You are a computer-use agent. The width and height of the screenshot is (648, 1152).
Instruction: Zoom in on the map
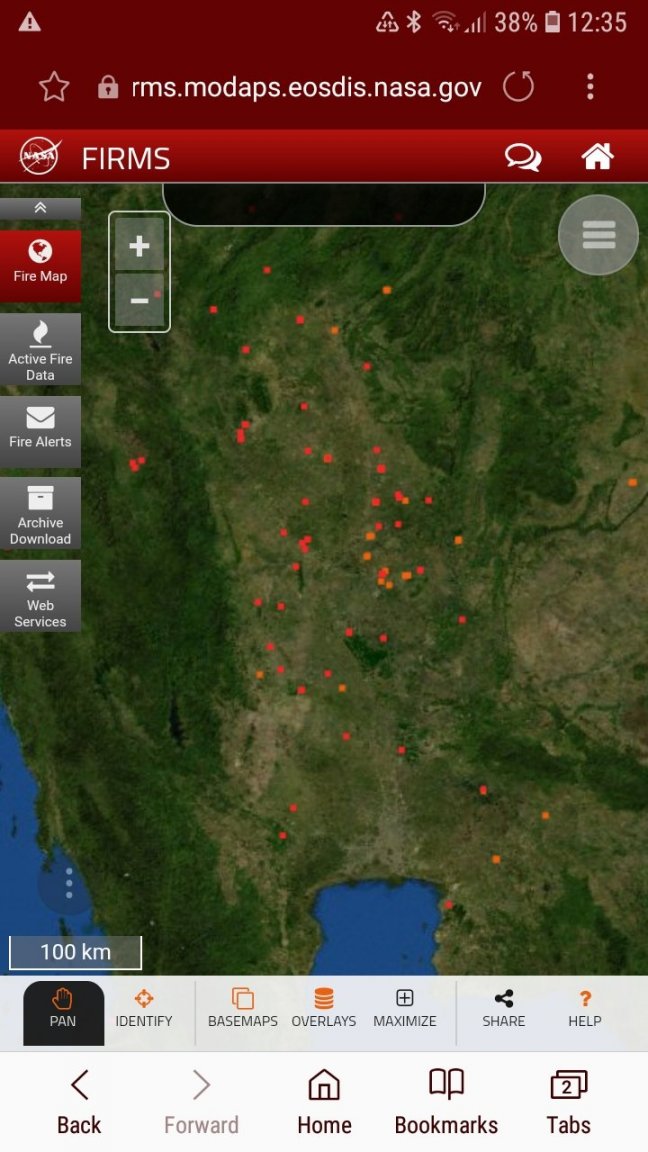(139, 246)
